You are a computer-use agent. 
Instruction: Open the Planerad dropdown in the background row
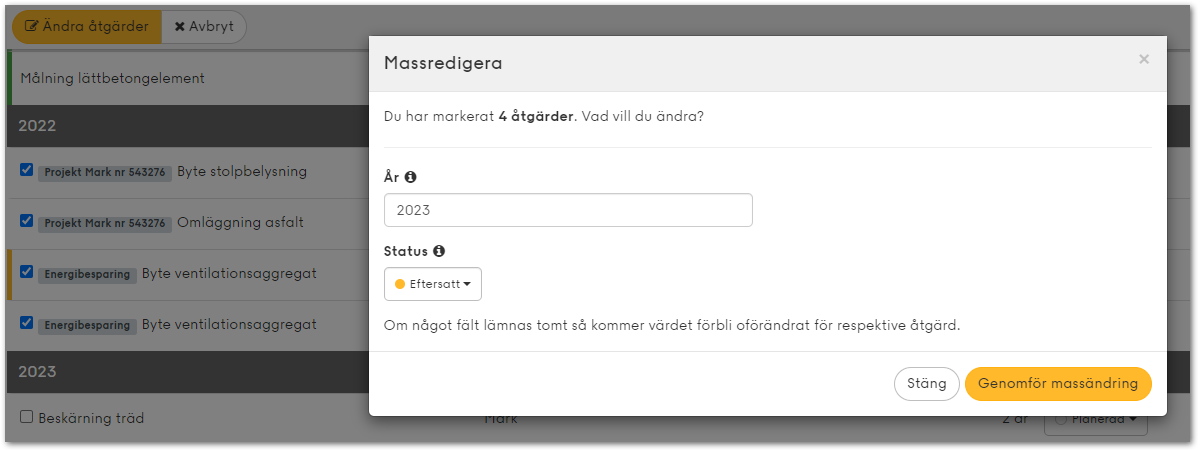point(1096,419)
